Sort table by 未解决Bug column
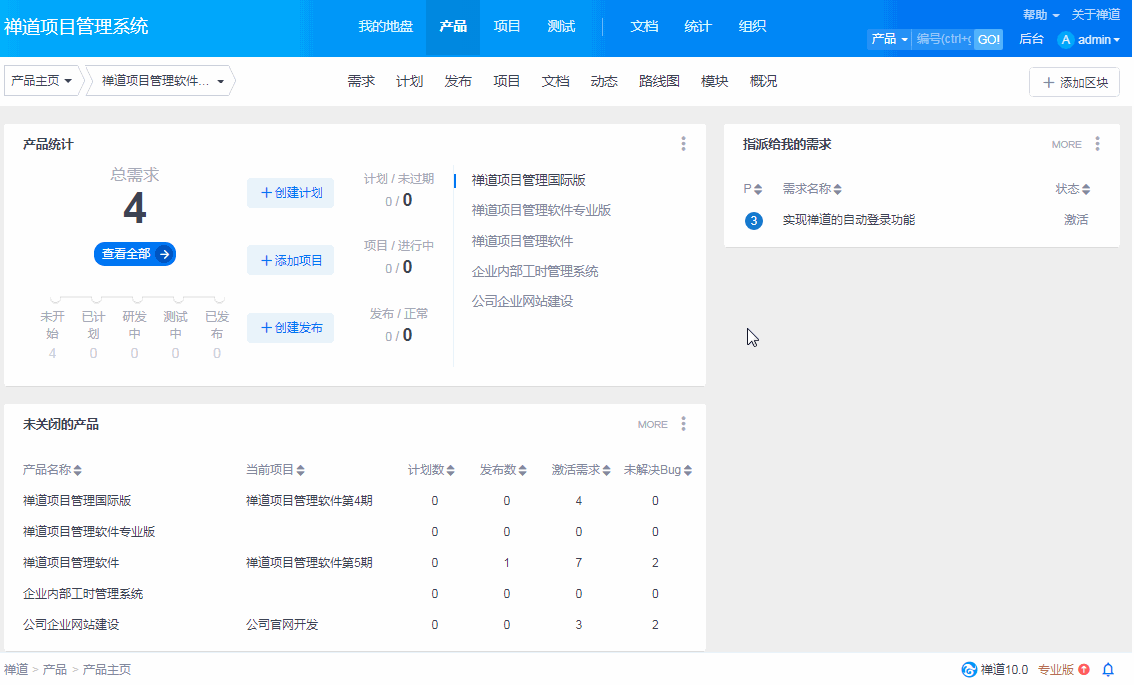Viewport: 1134px width, 685px height. pos(657,470)
